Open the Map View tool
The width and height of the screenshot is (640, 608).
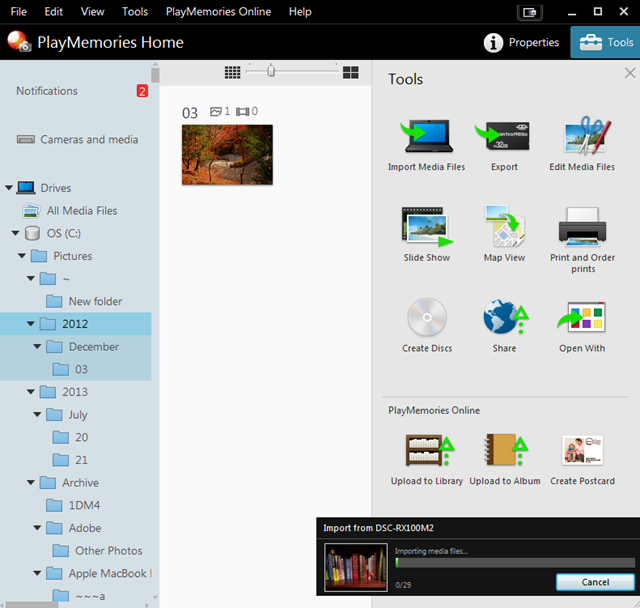click(x=504, y=235)
